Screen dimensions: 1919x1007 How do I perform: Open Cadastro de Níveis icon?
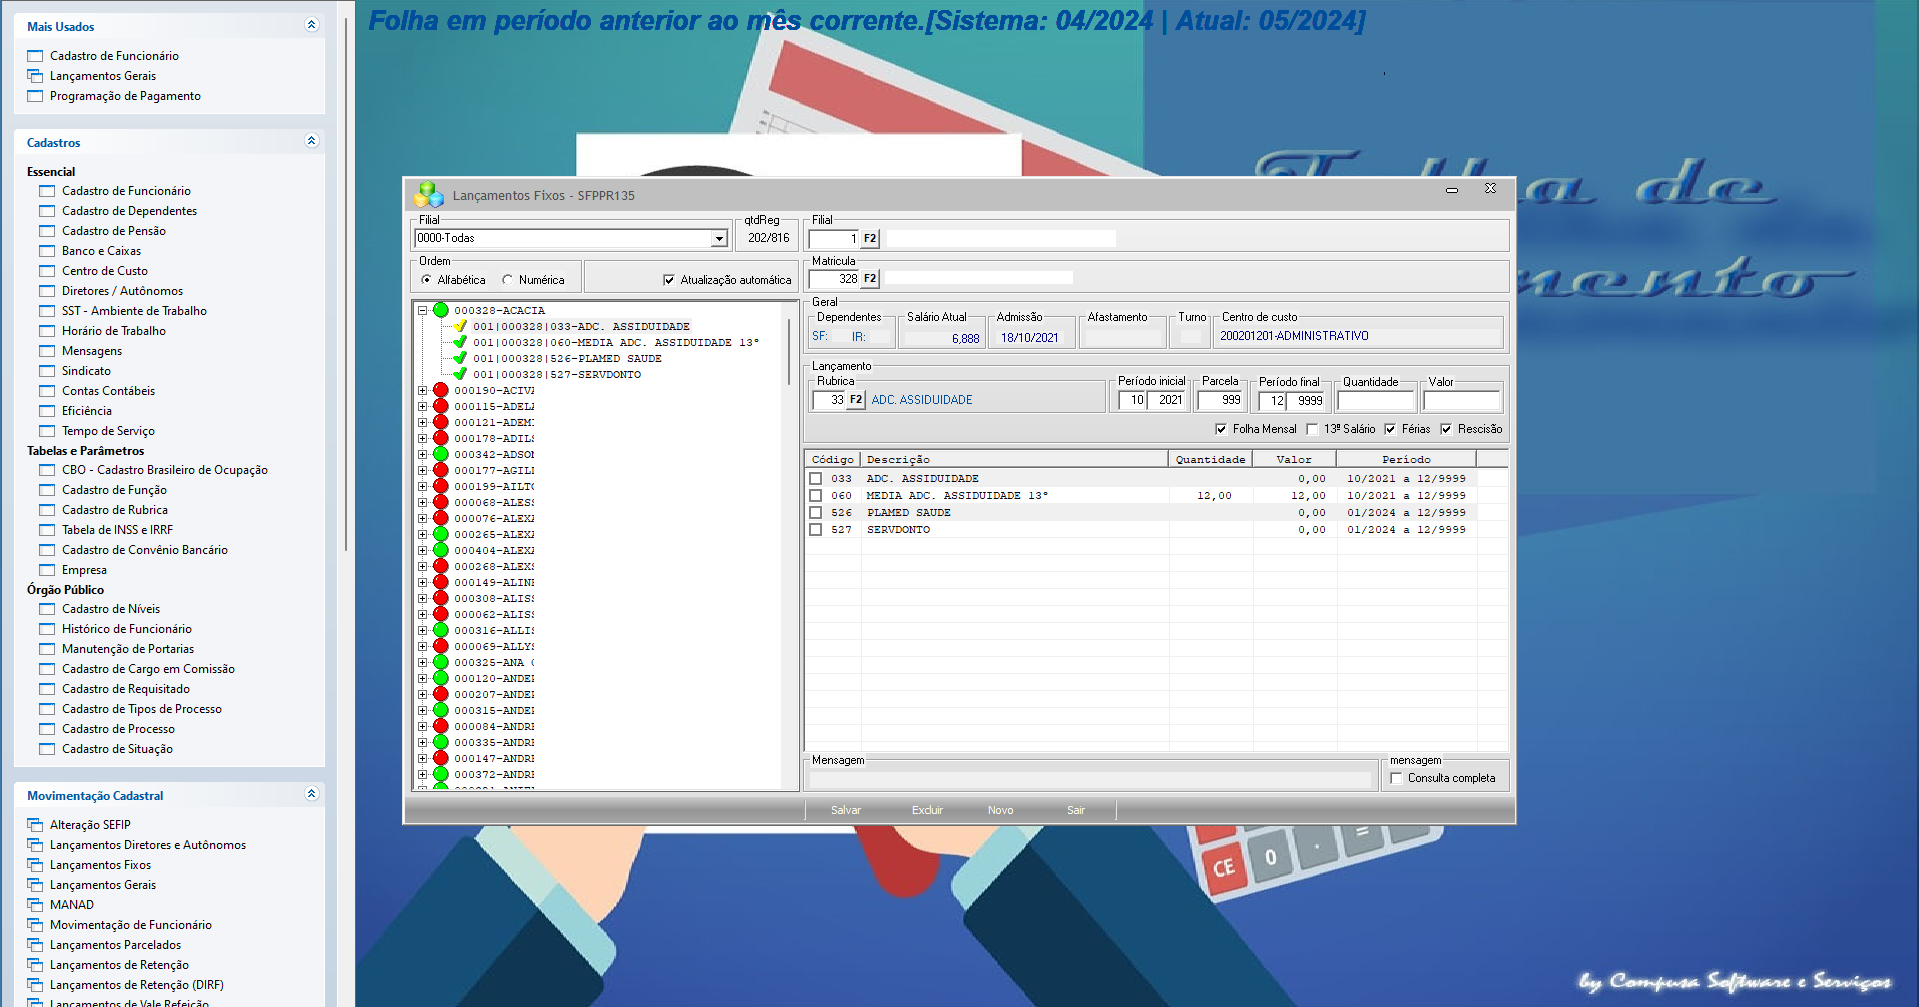[x=47, y=609]
